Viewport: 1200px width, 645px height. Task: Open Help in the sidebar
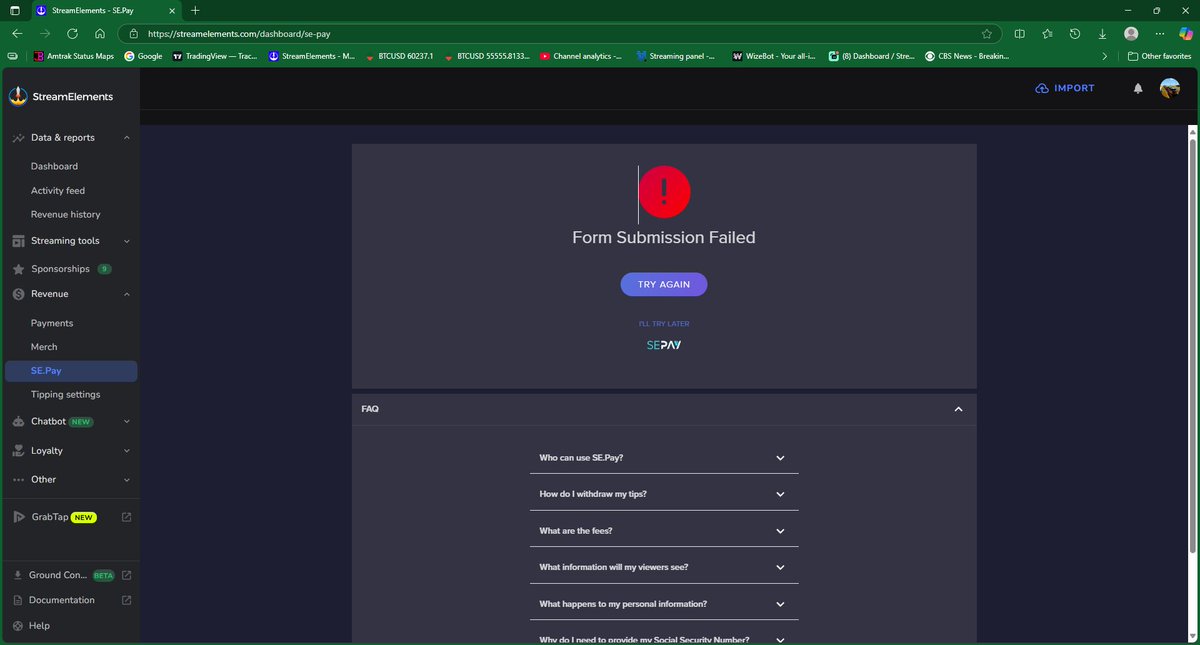[x=40, y=626]
